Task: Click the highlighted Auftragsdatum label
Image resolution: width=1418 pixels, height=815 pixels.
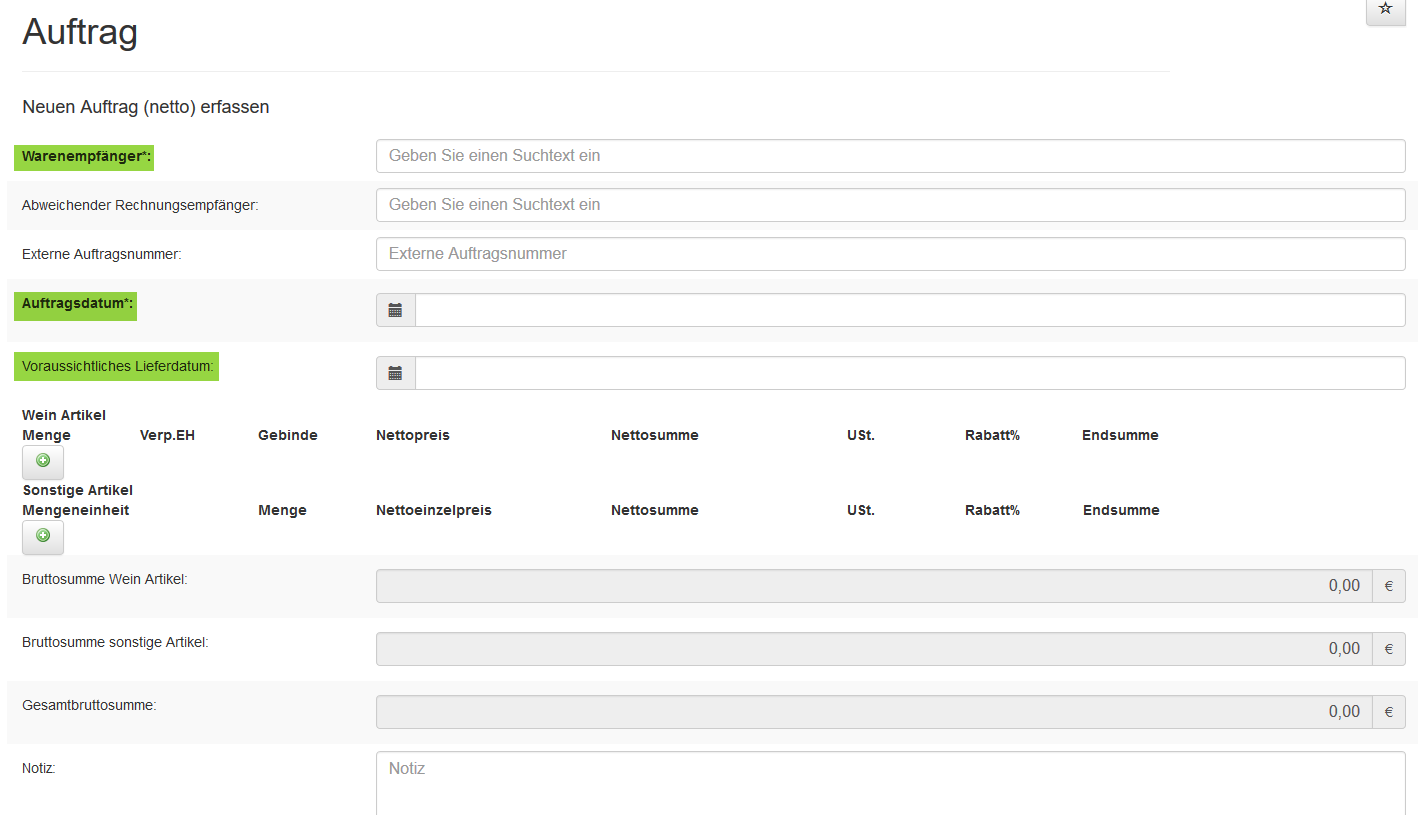Action: point(76,304)
